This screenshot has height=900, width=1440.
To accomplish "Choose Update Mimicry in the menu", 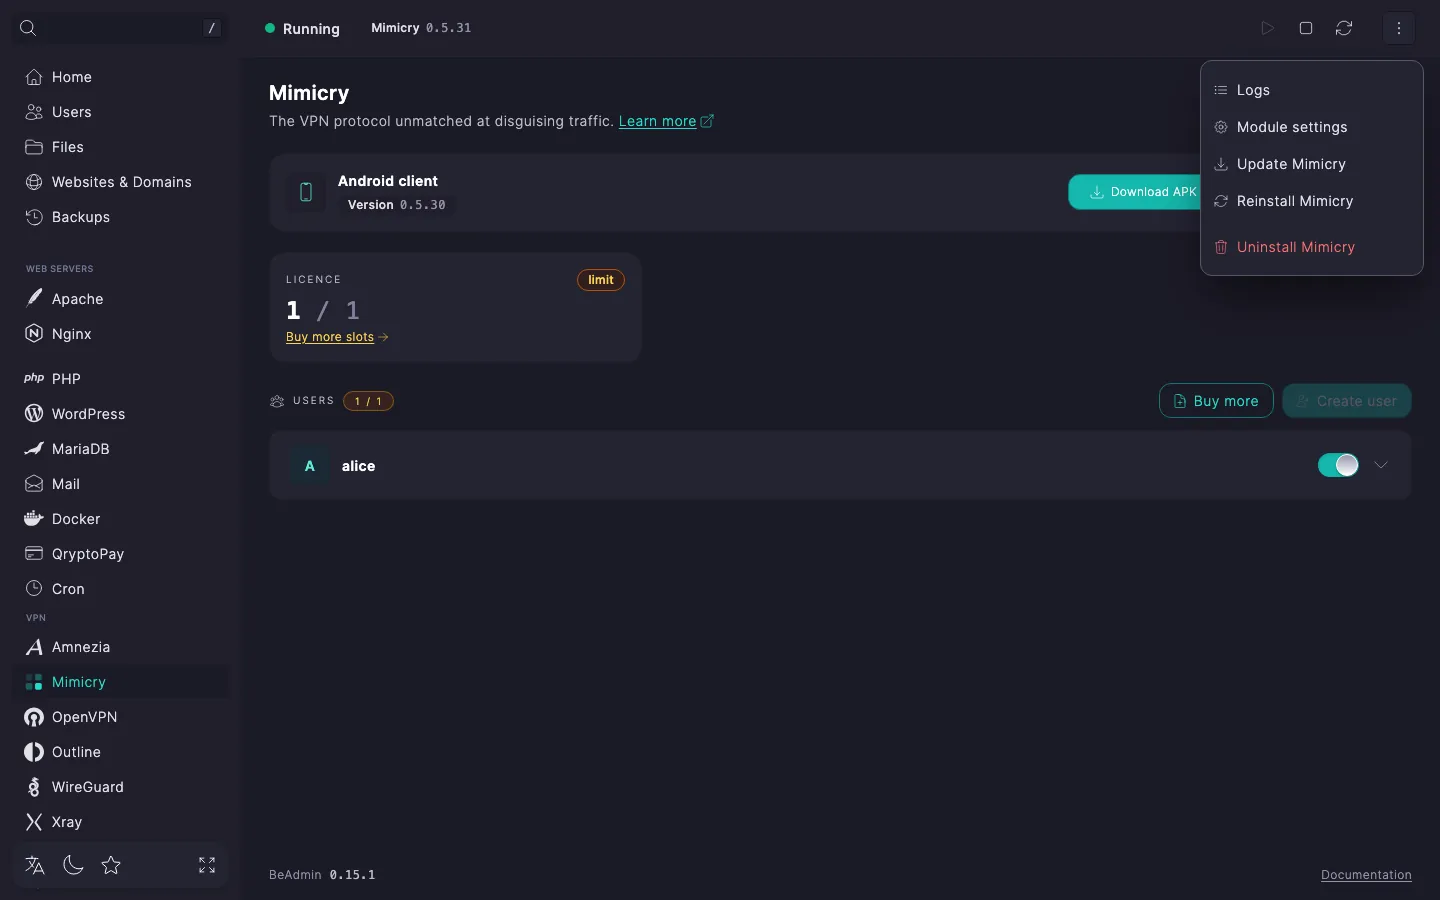I will coord(1311,164).
